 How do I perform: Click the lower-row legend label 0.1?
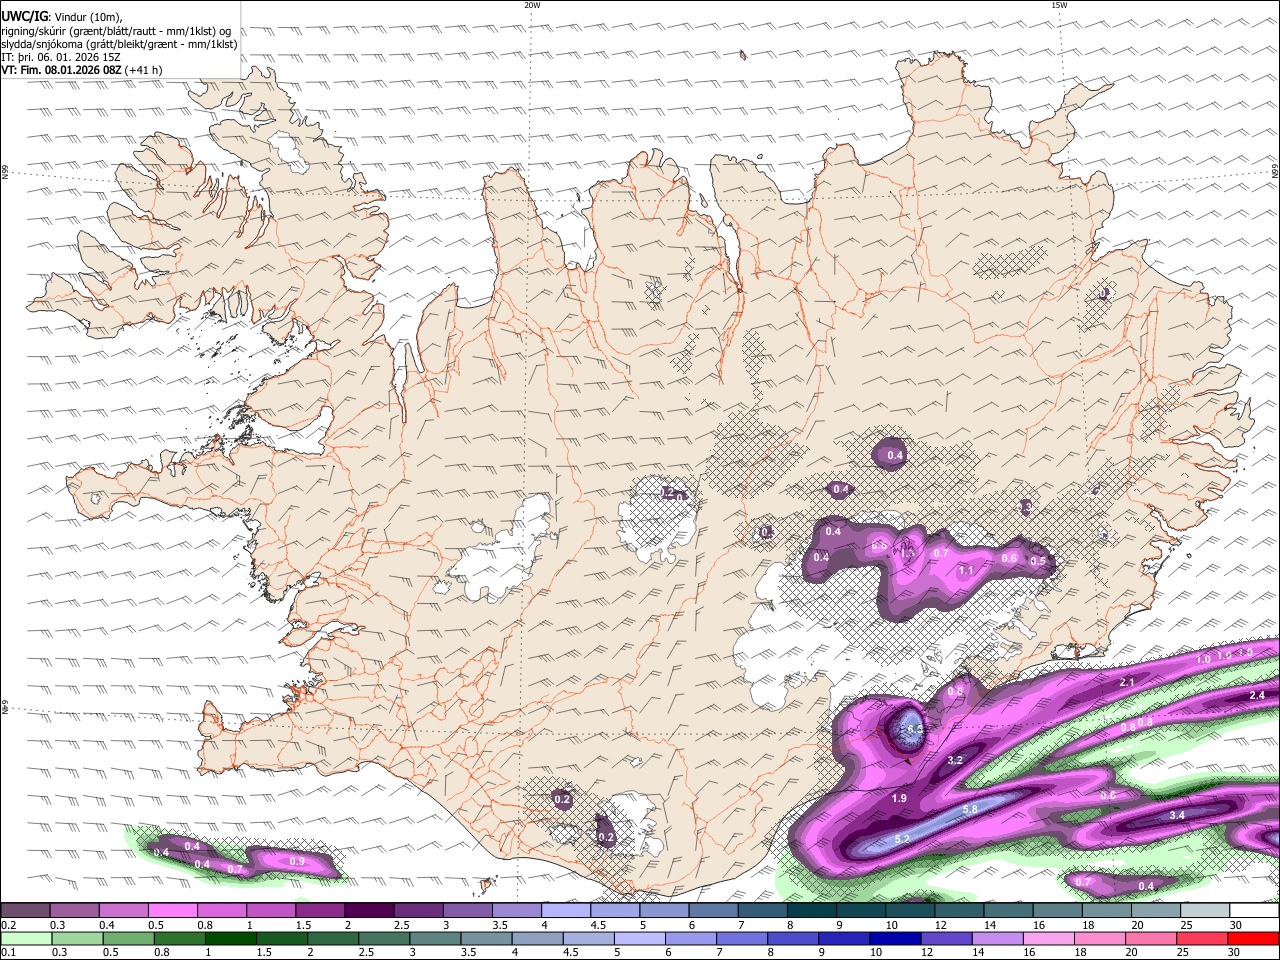click(8, 953)
